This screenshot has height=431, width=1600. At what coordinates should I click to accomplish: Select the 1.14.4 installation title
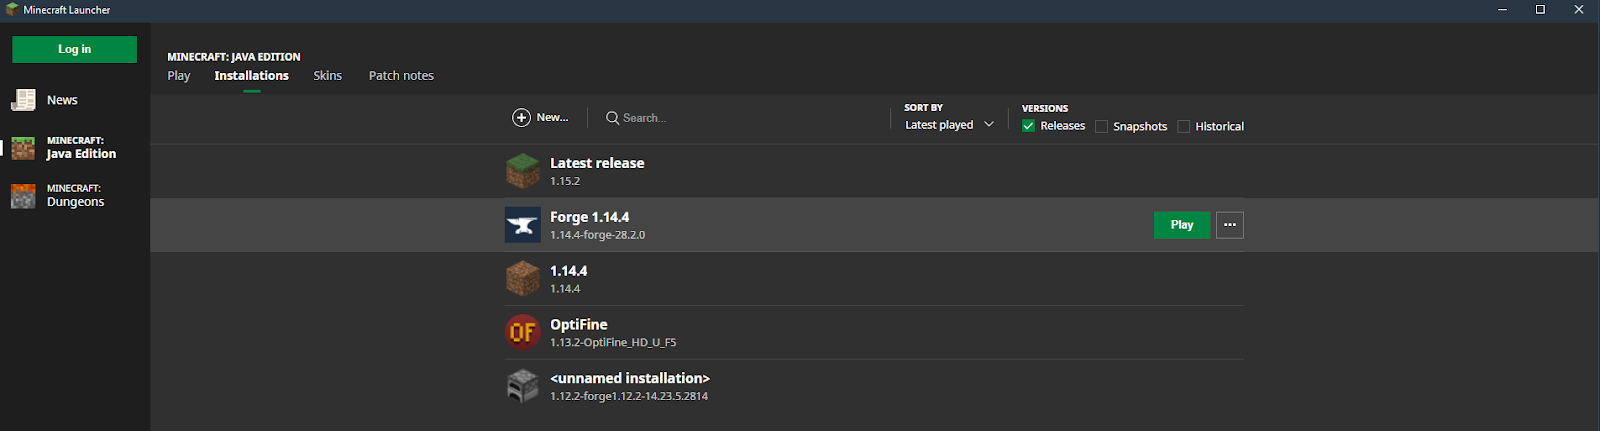(x=568, y=271)
